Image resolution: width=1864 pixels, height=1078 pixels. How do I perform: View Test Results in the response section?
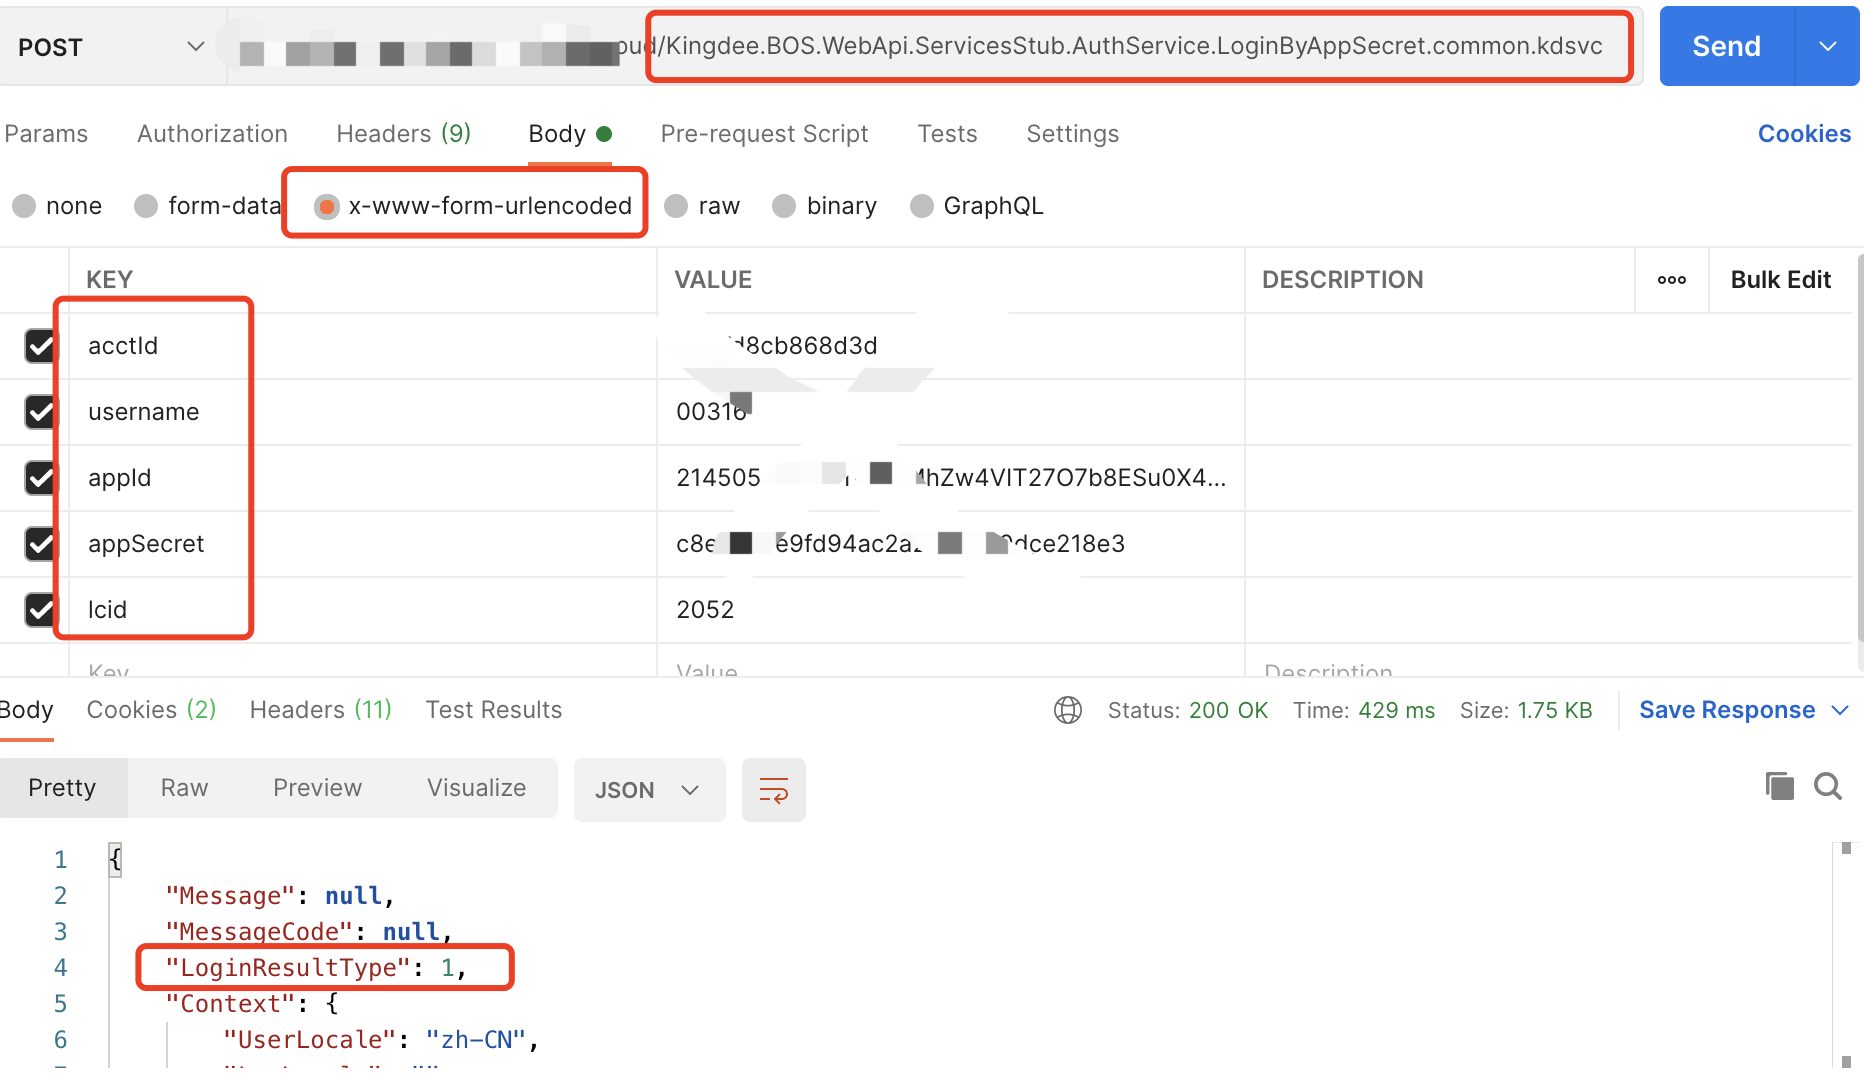coord(493,710)
